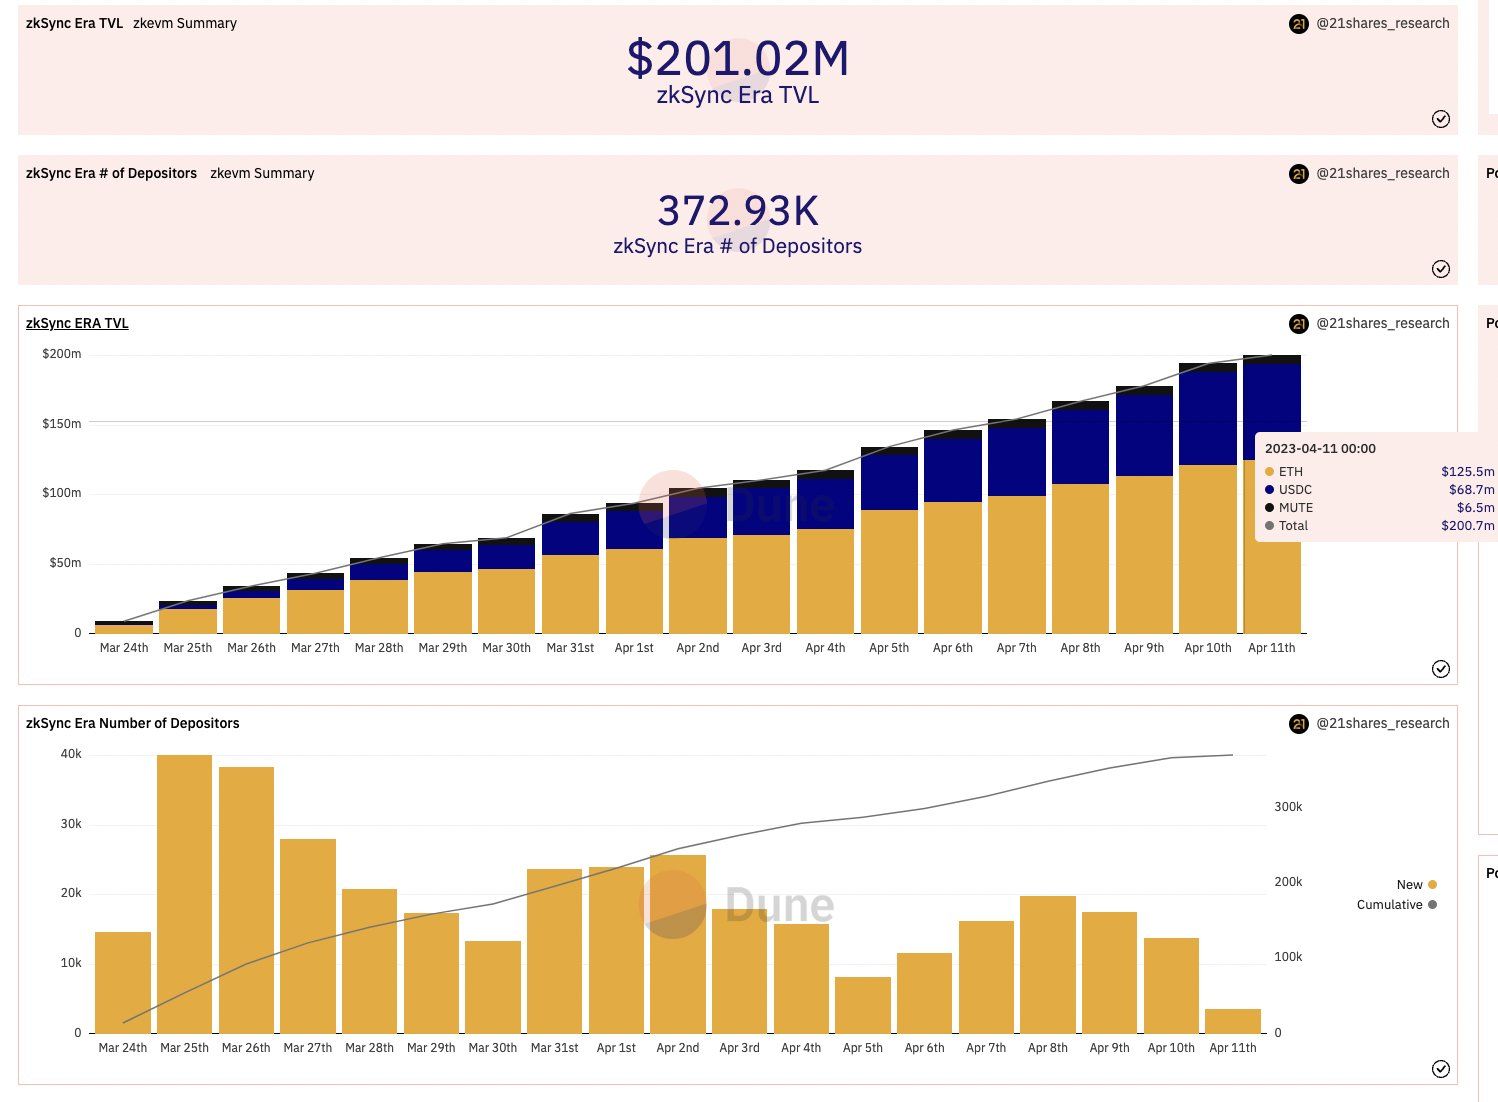Toggle the New series in the chart legend
The width and height of the screenshot is (1498, 1102).
pyautogui.click(x=1416, y=885)
